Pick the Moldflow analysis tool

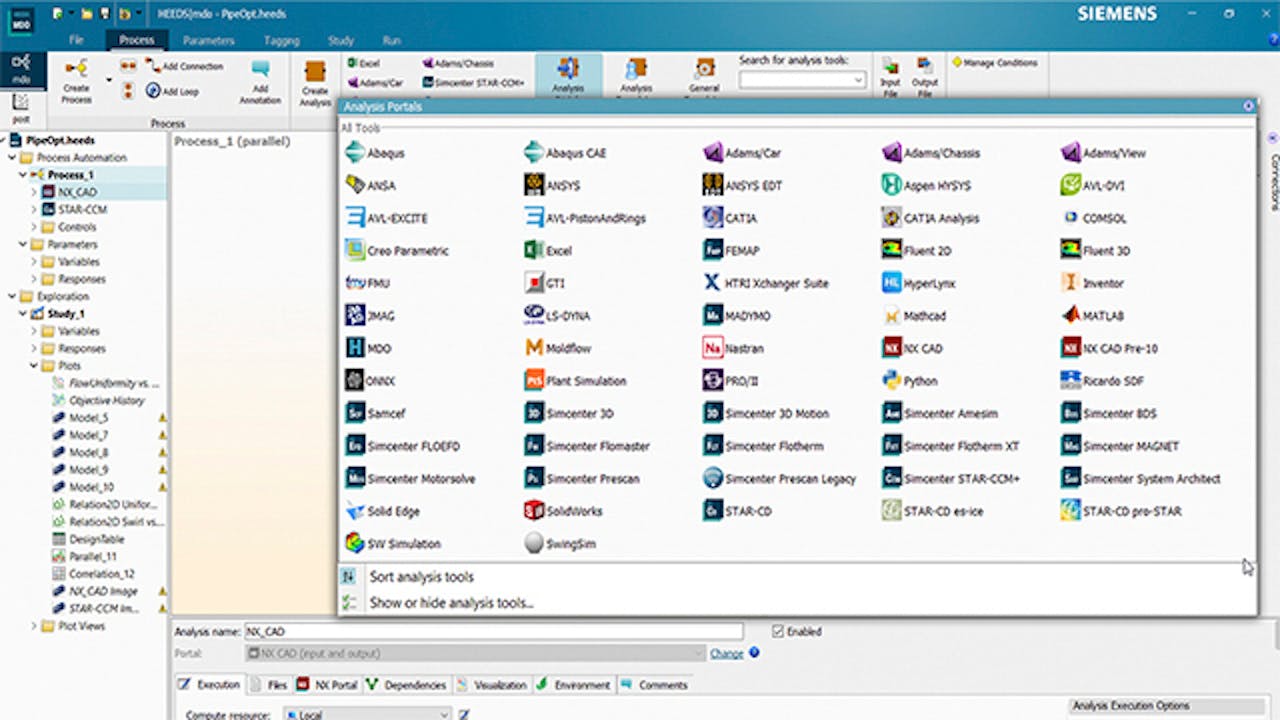pos(557,348)
